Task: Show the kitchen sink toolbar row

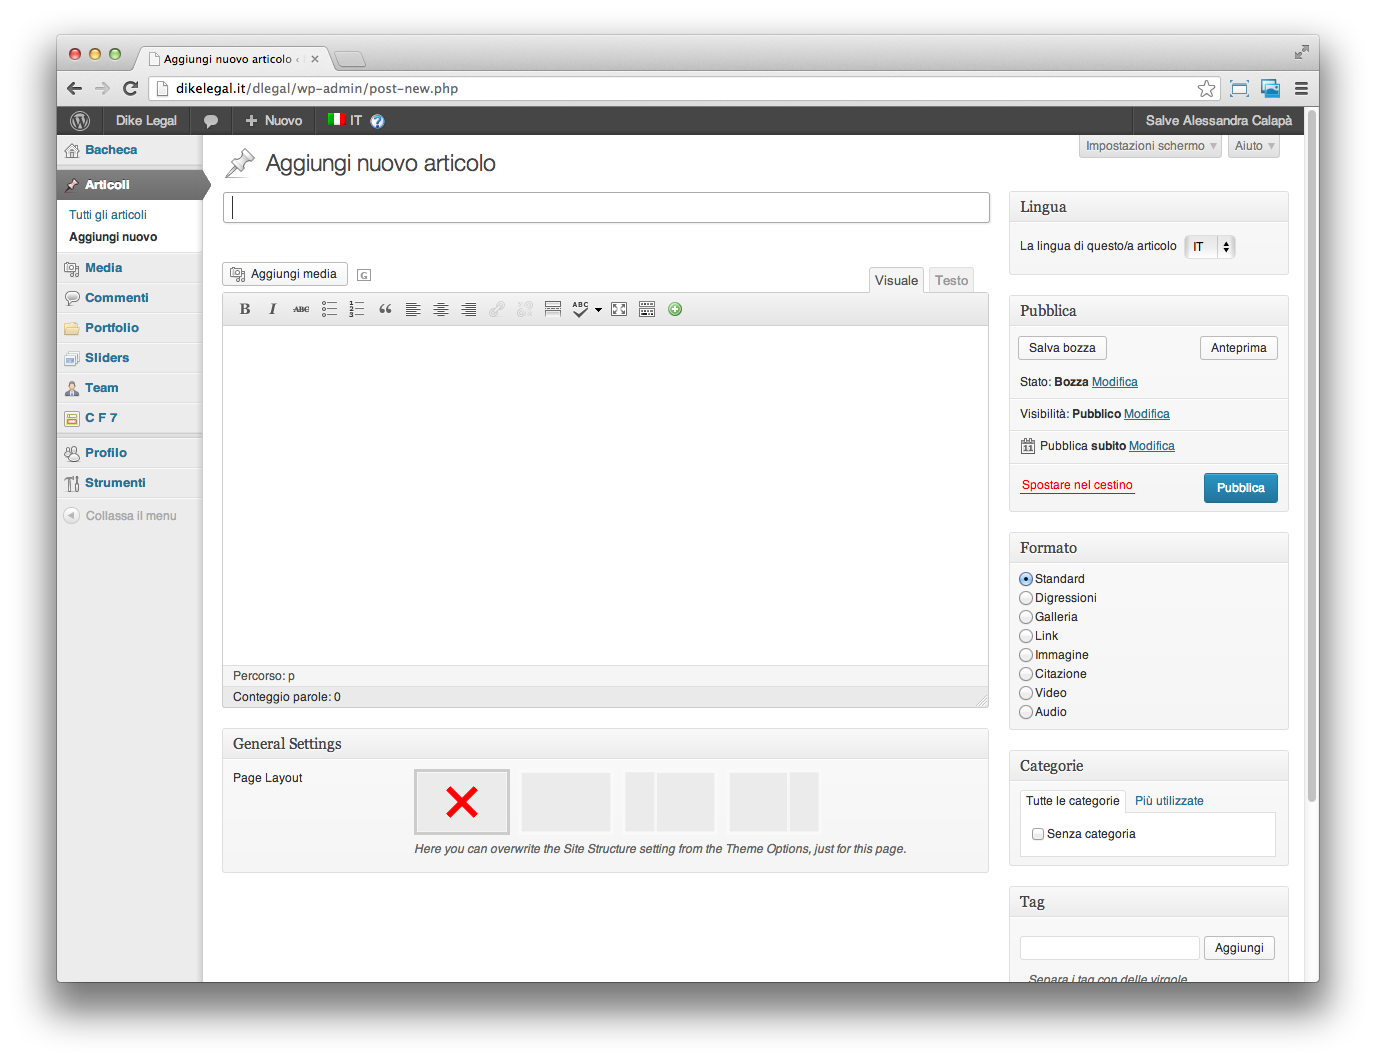Action: pyautogui.click(x=647, y=309)
